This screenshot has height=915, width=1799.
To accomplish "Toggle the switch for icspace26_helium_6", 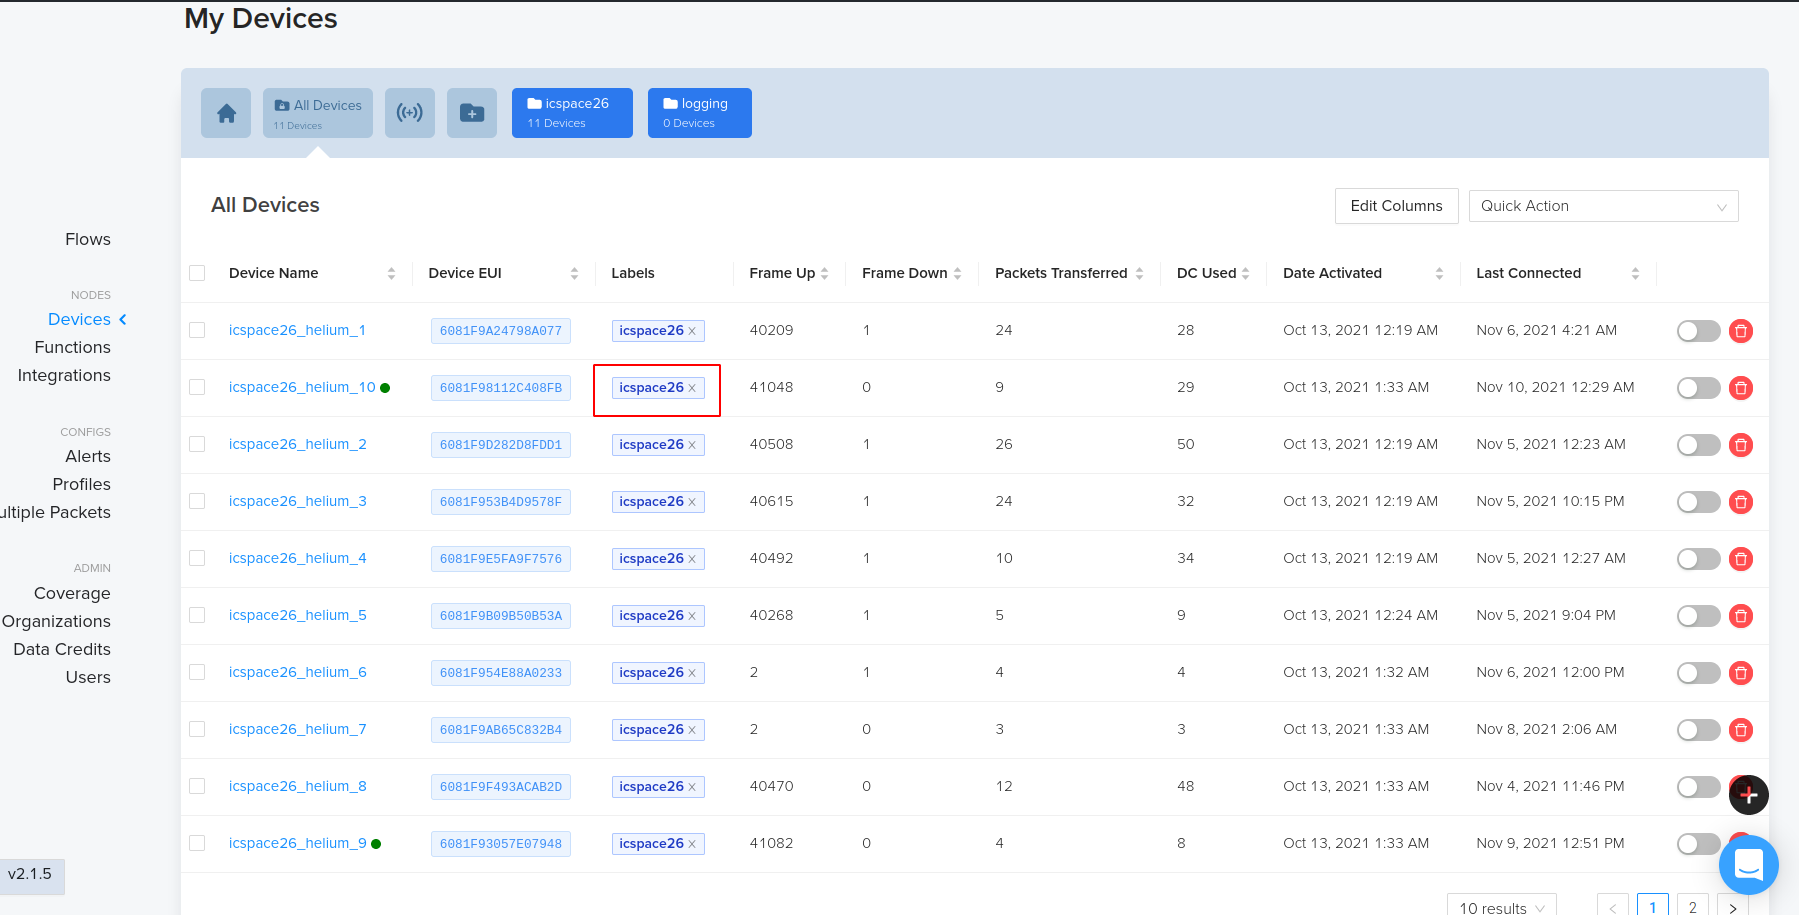I will tap(1698, 673).
